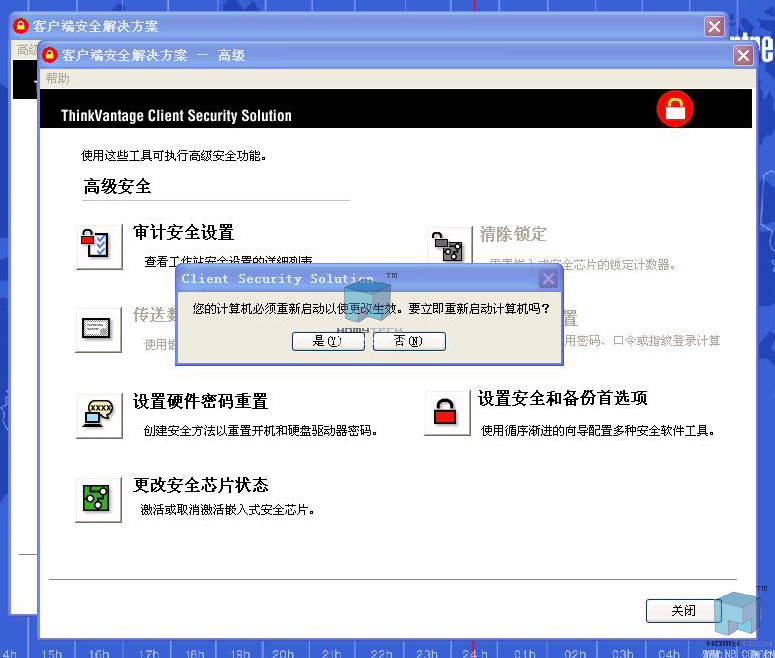Click the 24h marker on the background timeline
The width and height of the screenshot is (775, 658).
[474, 653]
